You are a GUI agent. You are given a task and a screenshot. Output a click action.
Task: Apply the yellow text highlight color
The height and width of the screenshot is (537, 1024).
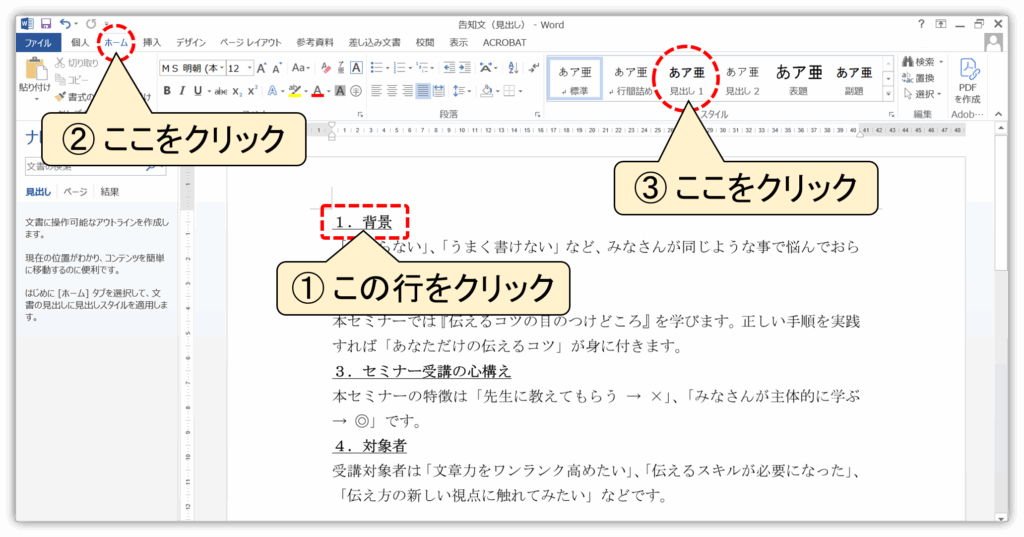click(295, 91)
